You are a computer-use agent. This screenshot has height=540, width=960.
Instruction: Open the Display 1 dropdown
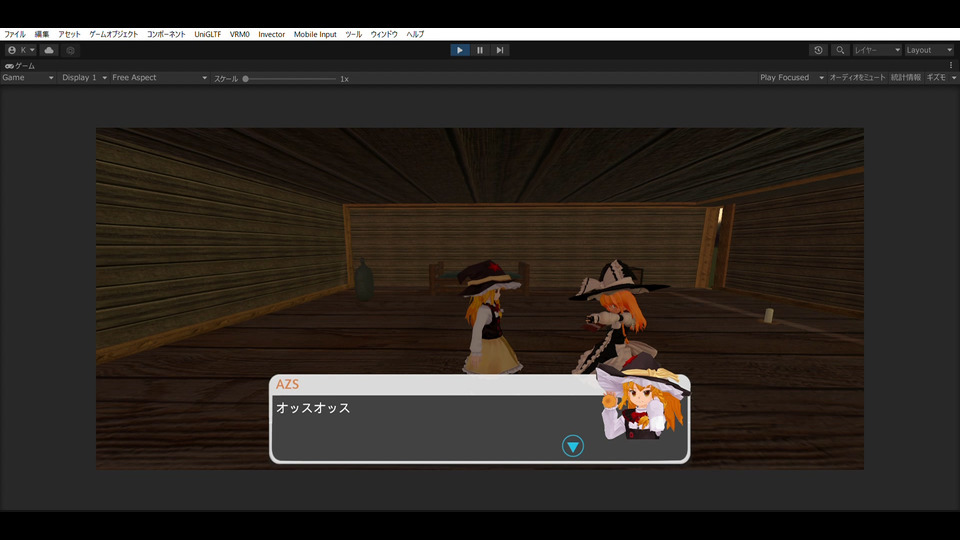coord(84,78)
